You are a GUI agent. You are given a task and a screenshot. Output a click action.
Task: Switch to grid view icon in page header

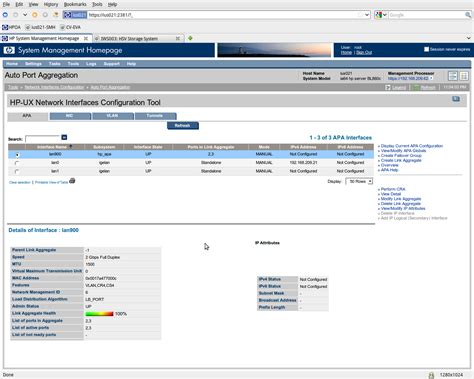pos(464,76)
